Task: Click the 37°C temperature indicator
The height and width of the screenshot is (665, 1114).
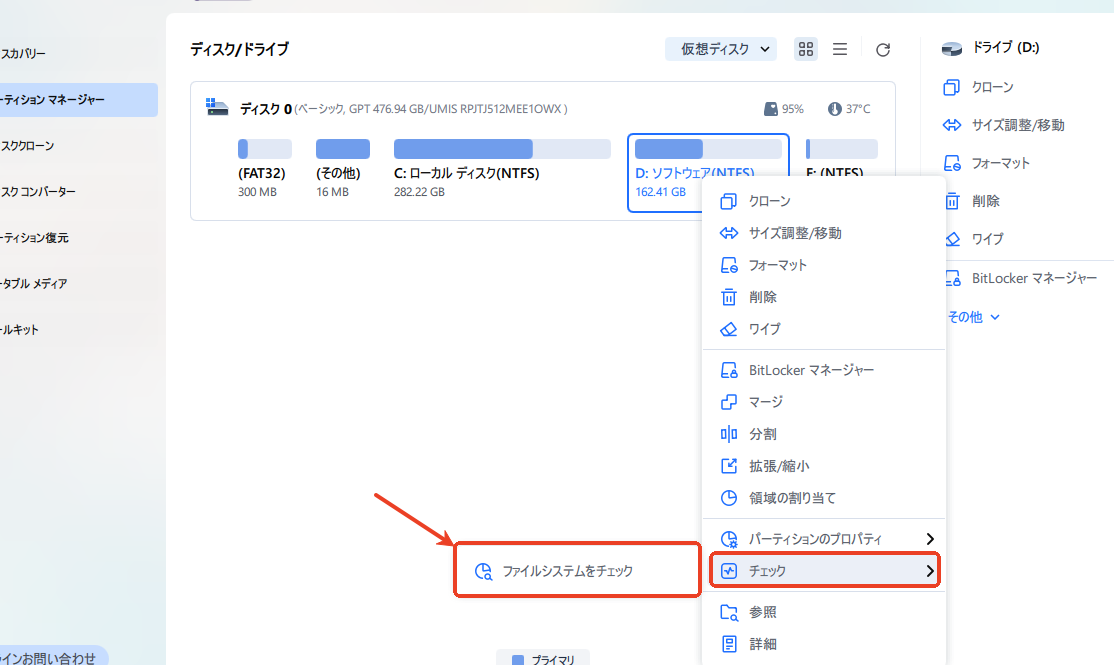Action: (835, 109)
